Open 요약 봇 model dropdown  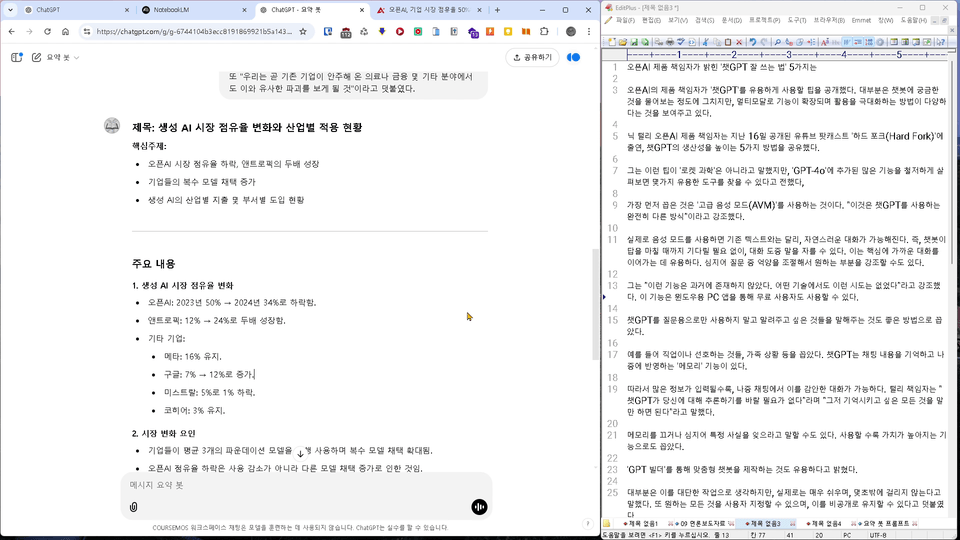pyautogui.click(x=63, y=57)
